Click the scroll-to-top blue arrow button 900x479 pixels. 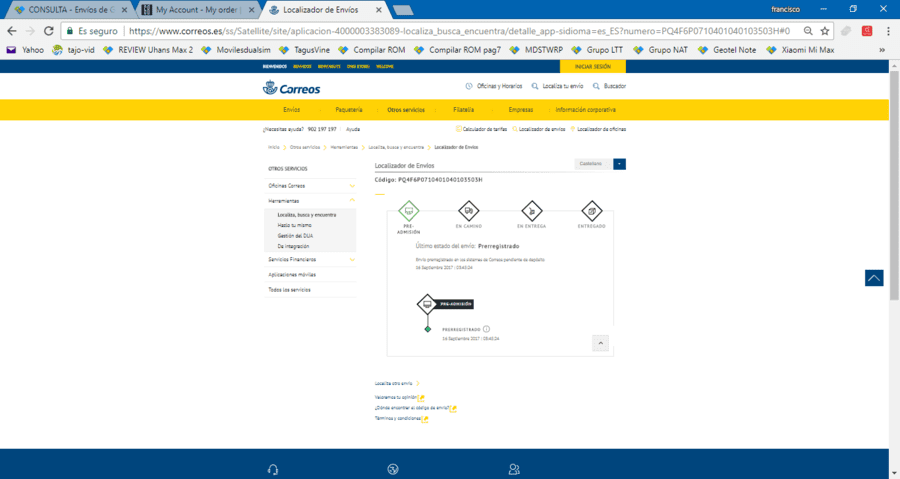coord(874,278)
